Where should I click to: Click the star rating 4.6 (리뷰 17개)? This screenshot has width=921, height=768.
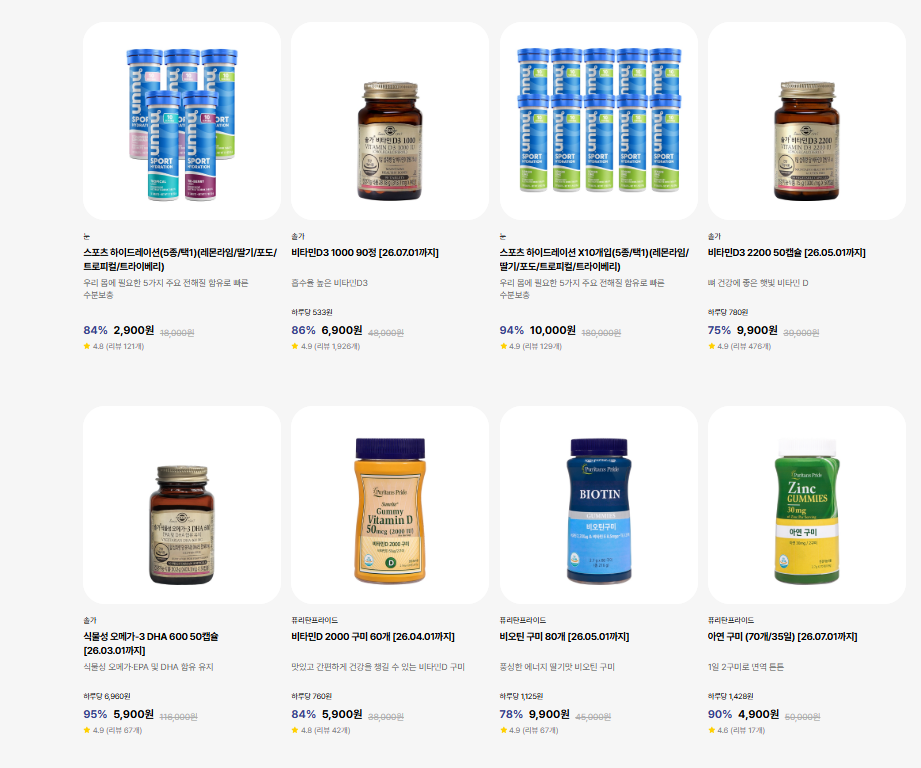pyautogui.click(x=737, y=730)
